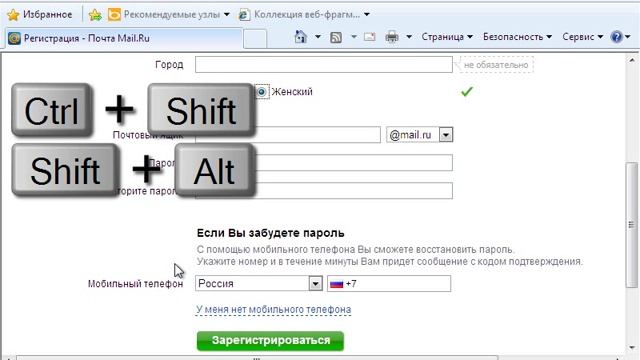
Task: Click the не обязательно hint text
Action: tap(496, 65)
